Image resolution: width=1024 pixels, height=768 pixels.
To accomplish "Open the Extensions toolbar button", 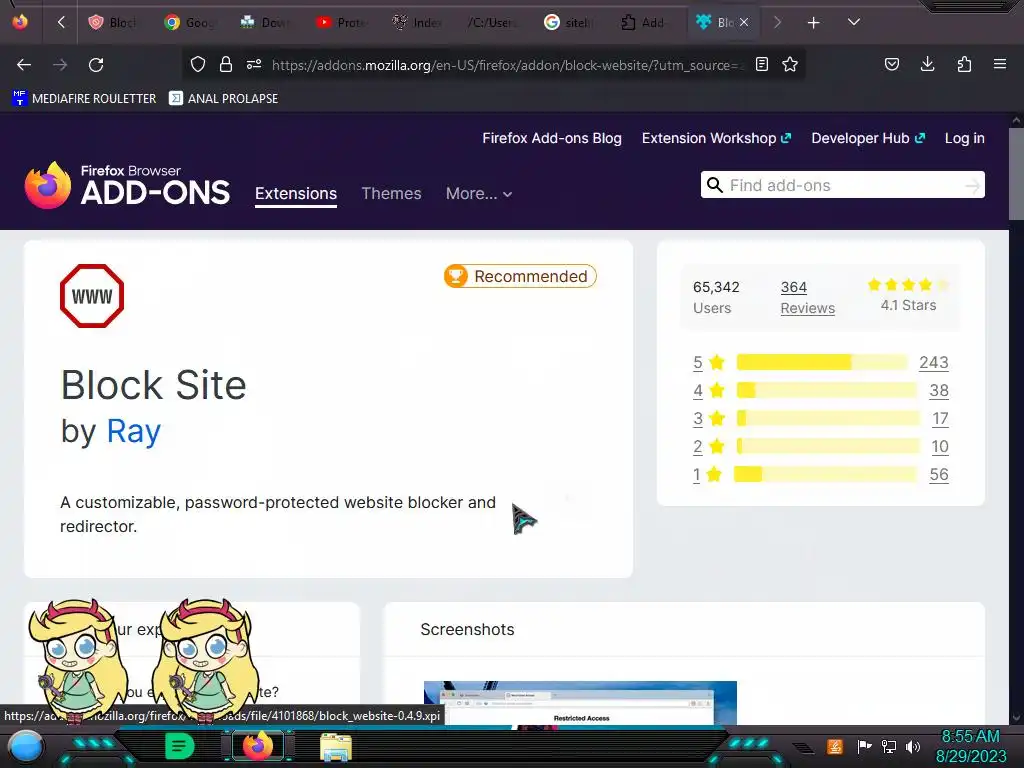I will pos(964,64).
